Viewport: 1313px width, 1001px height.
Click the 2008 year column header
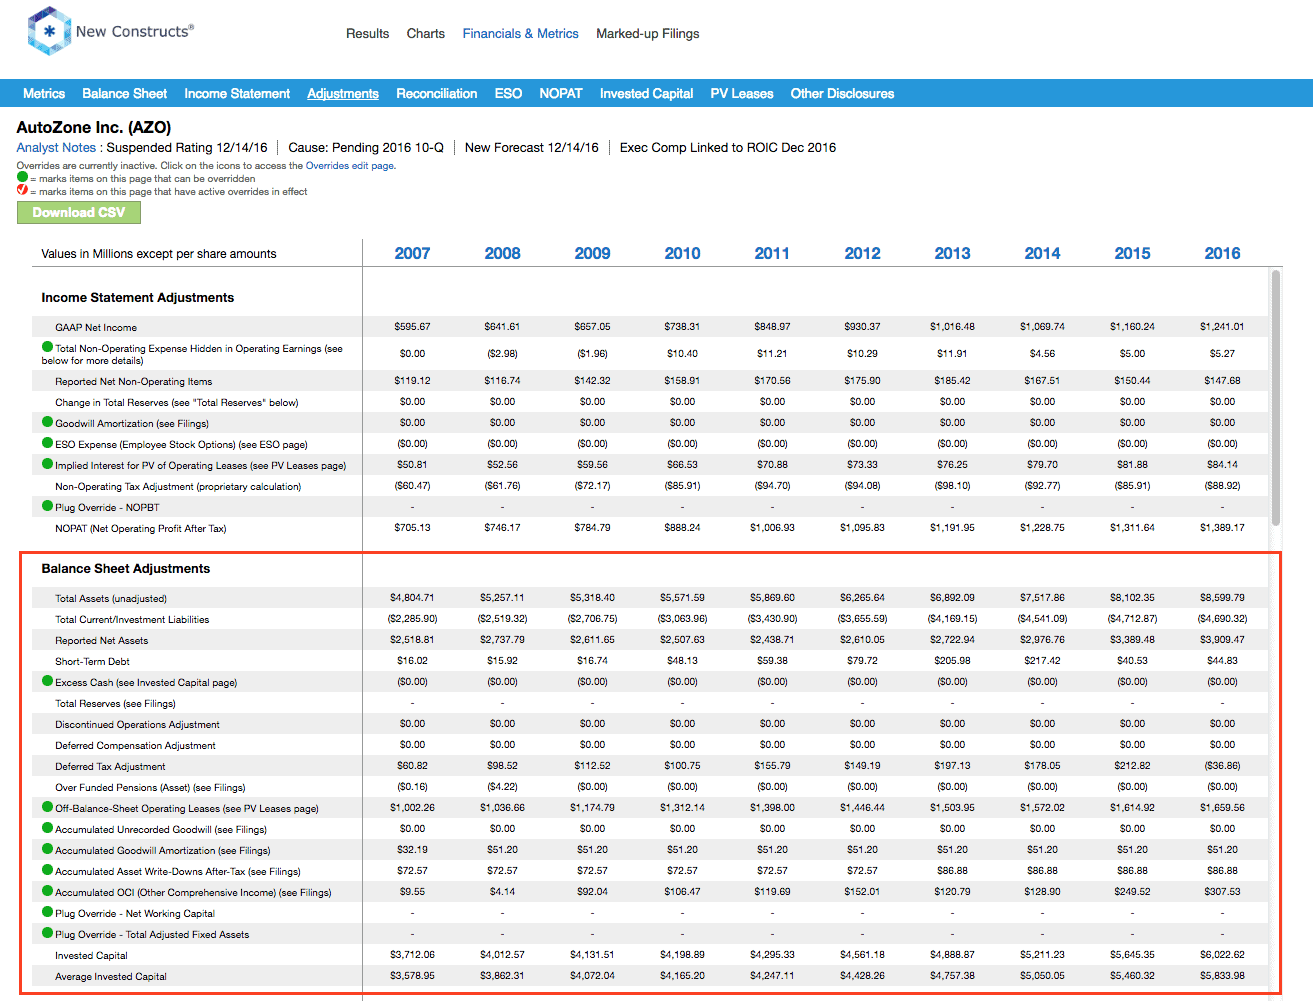[x=502, y=253]
